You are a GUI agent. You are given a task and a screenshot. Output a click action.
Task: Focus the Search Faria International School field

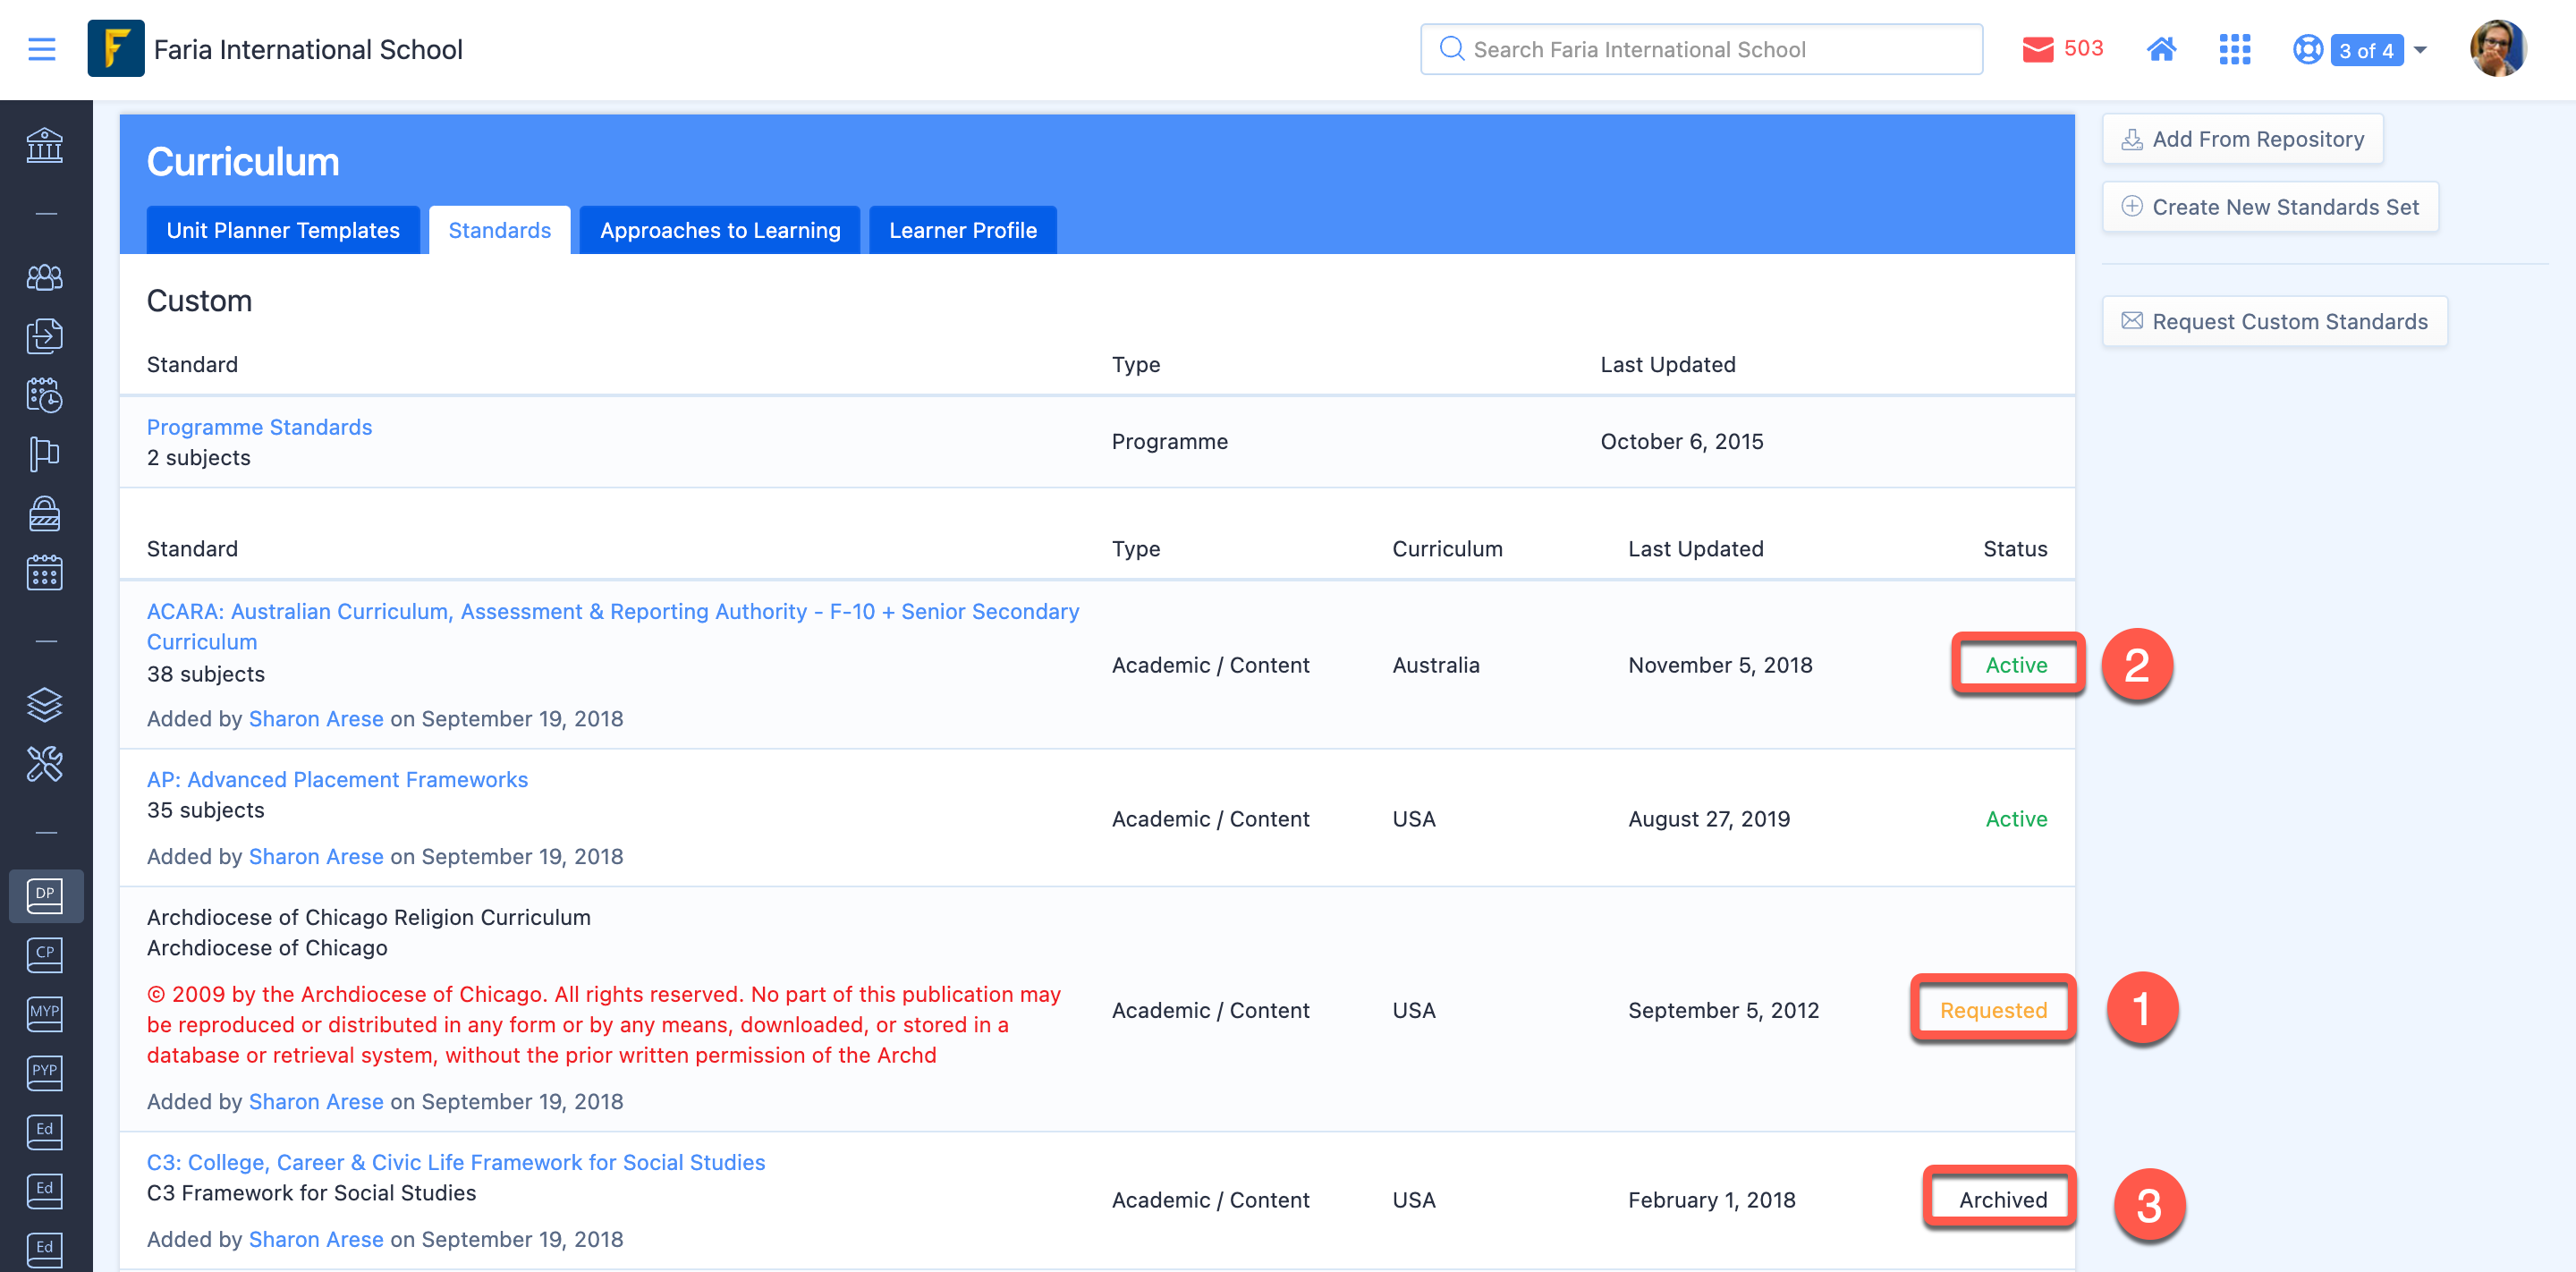(x=1701, y=49)
